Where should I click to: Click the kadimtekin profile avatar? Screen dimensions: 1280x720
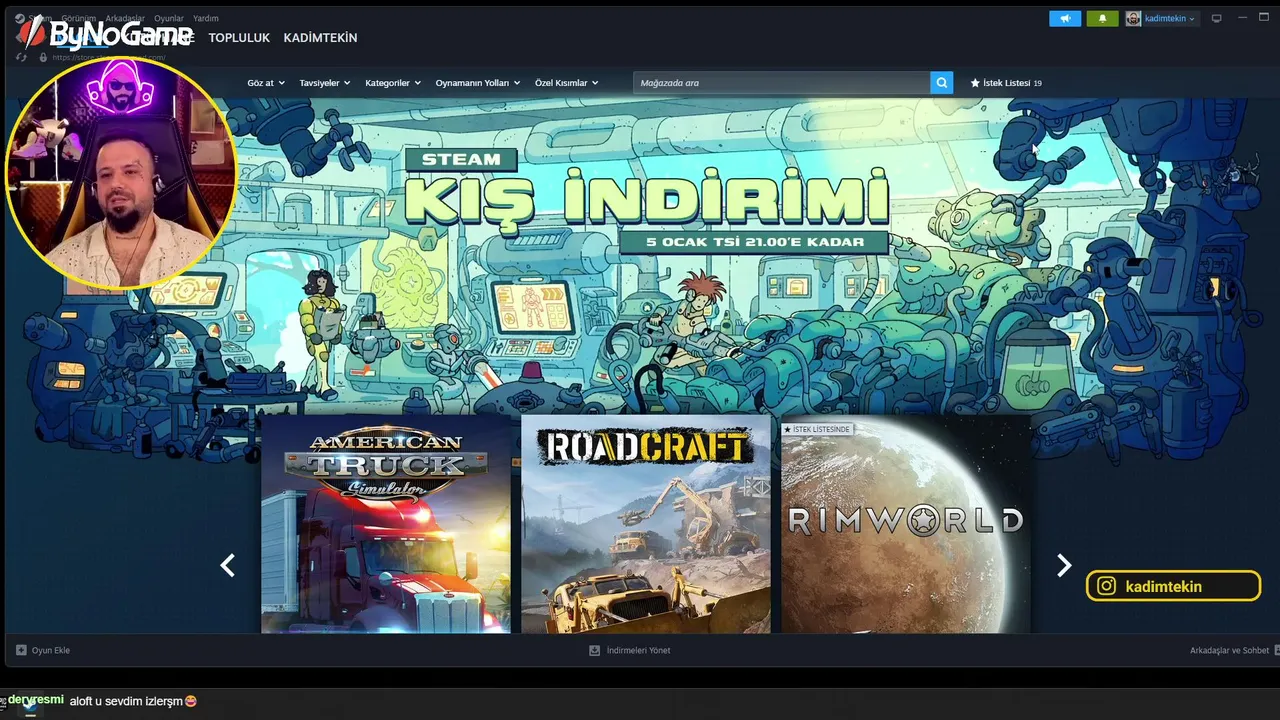[1133, 18]
